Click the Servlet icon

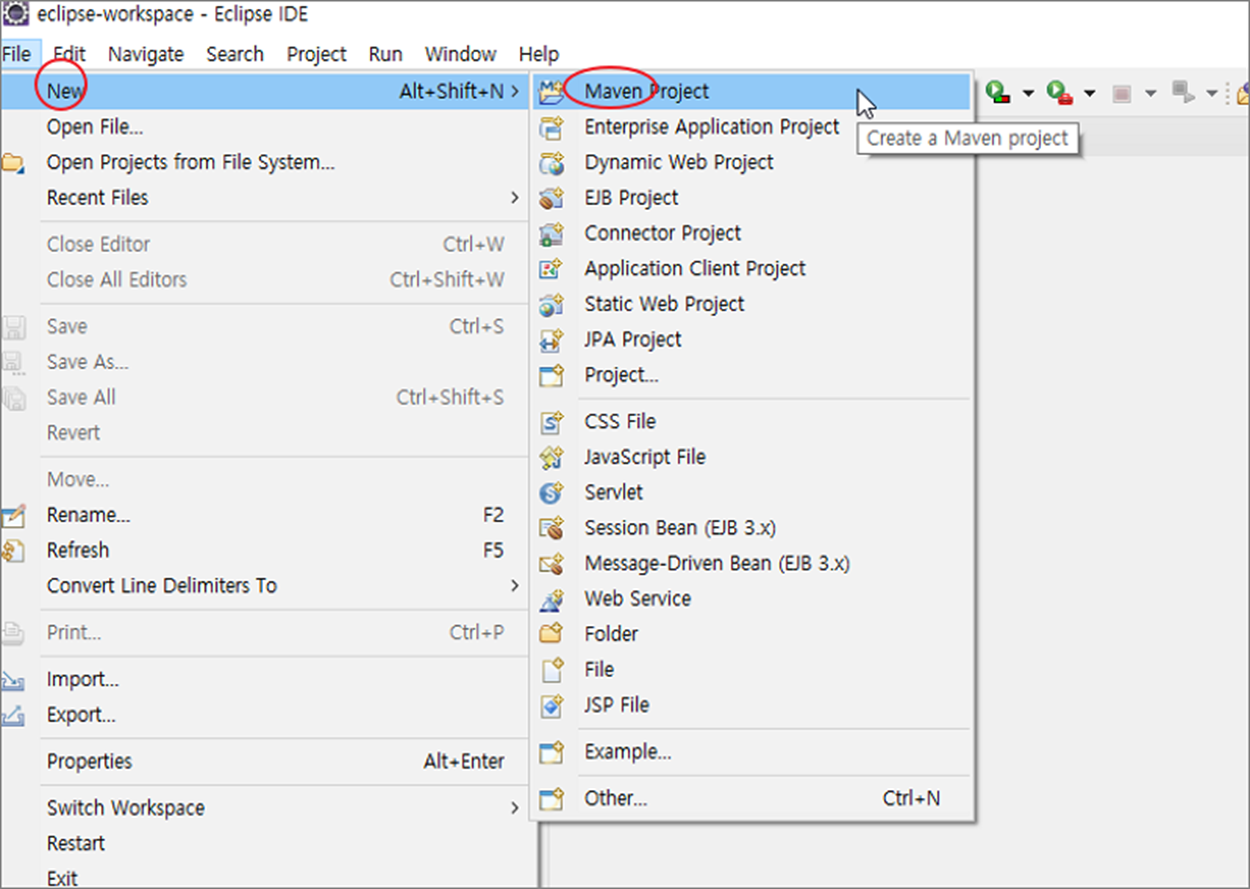click(x=552, y=493)
